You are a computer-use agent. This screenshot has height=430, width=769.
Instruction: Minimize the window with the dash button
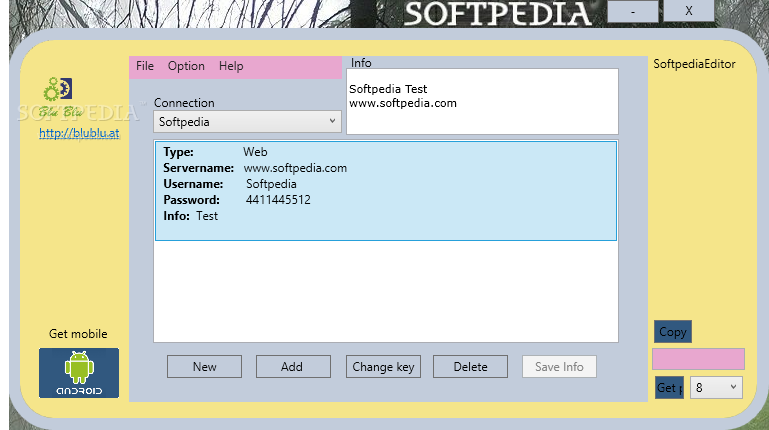[x=633, y=11]
